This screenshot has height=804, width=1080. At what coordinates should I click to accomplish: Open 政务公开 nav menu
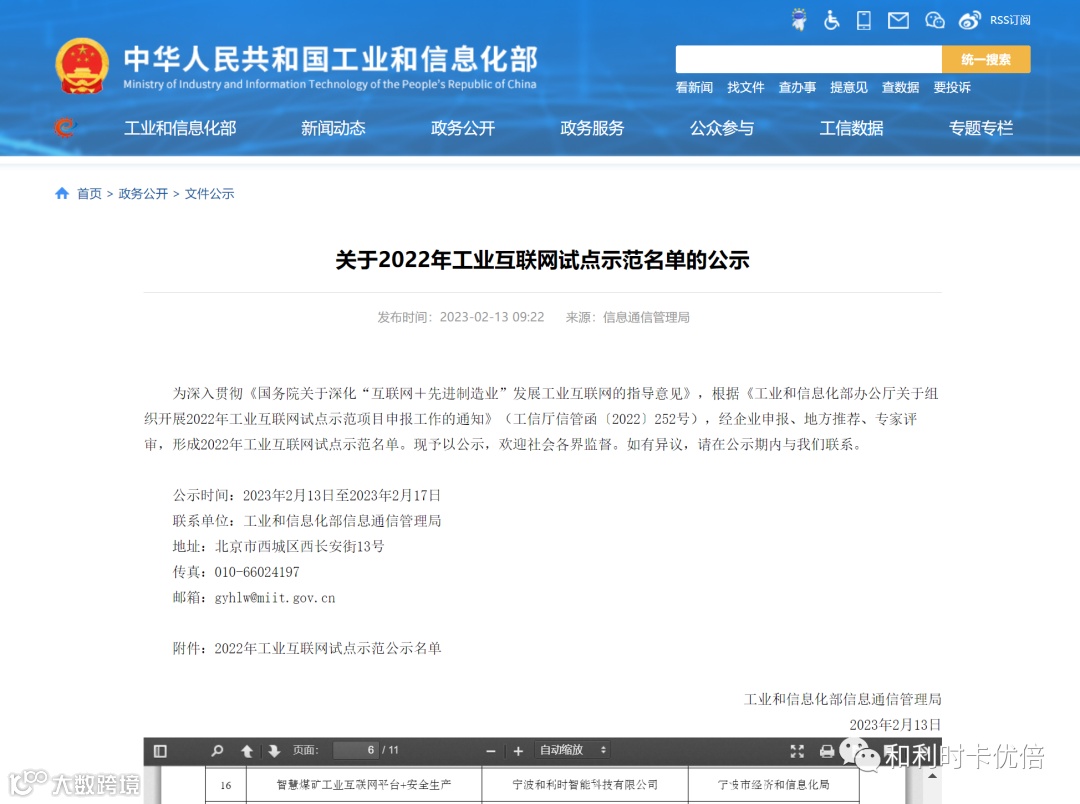[x=463, y=128]
